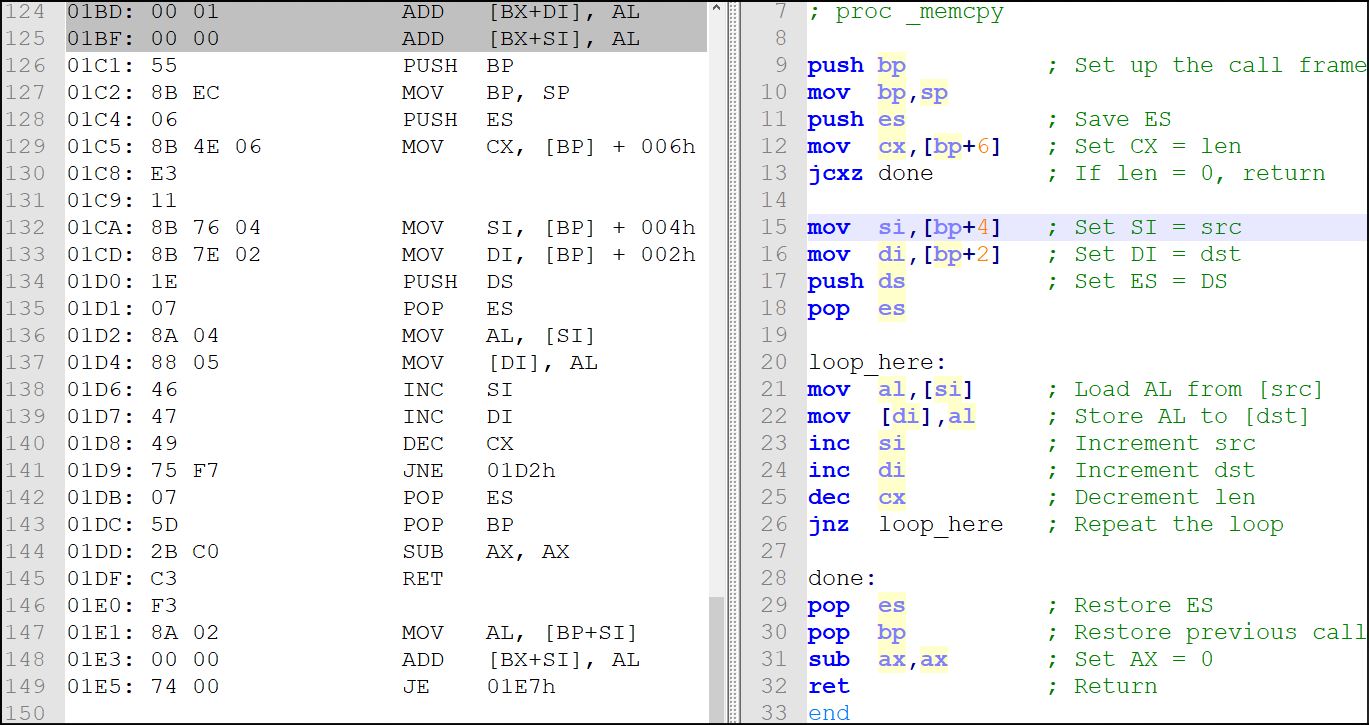This screenshot has height=725, width=1369.
Task: Click the 'loop_here:' label on line 20
Action: coord(877,364)
